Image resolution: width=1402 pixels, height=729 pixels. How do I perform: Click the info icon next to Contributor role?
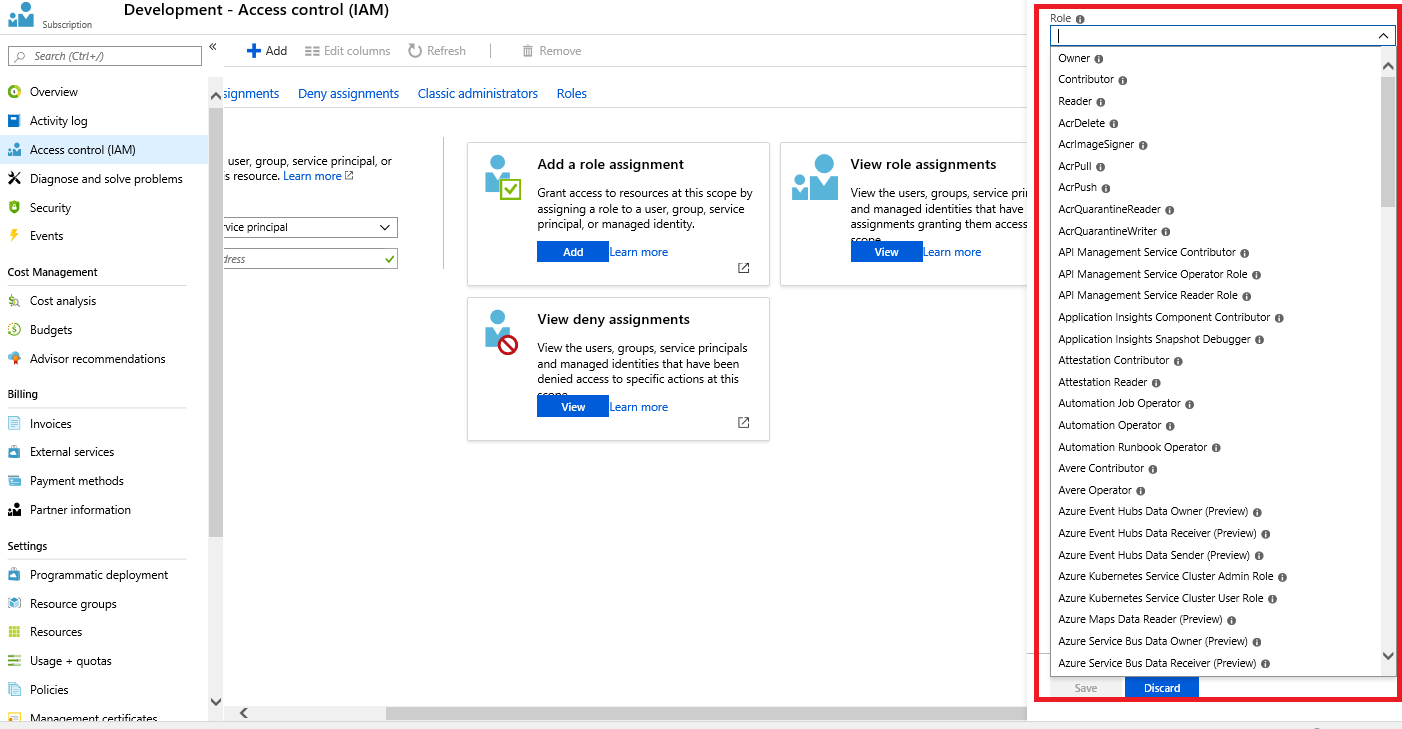tap(1123, 80)
